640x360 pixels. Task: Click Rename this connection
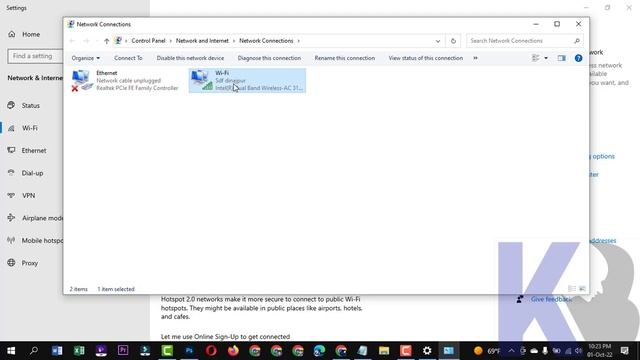tap(344, 58)
